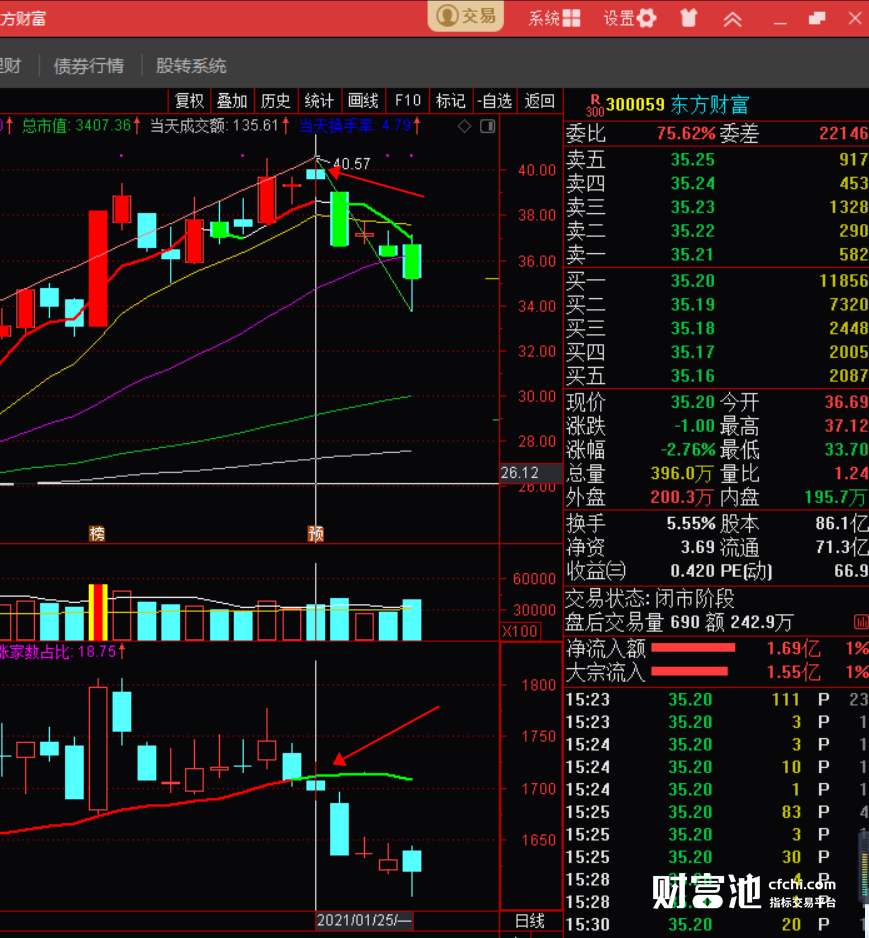Click 换手 value 5.55%
869x938 pixels.
(x=691, y=524)
